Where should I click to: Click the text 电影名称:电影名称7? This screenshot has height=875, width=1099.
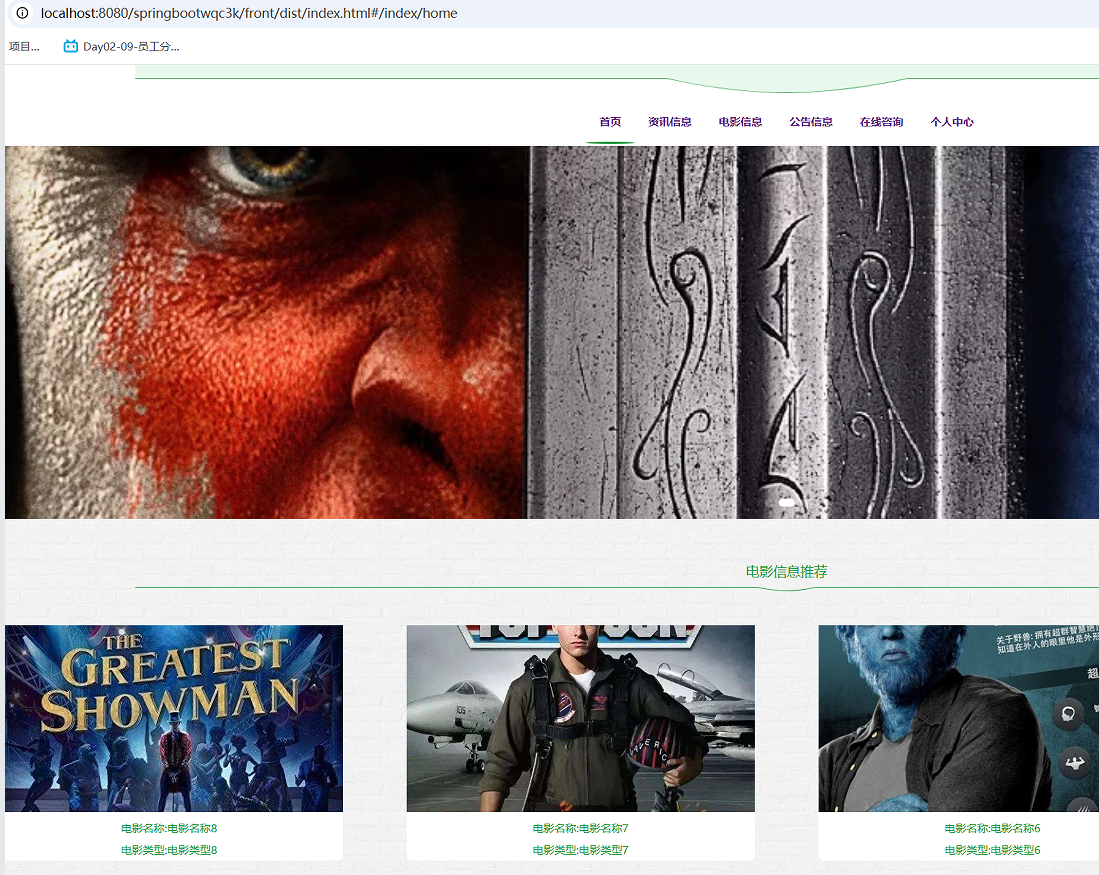pos(580,828)
